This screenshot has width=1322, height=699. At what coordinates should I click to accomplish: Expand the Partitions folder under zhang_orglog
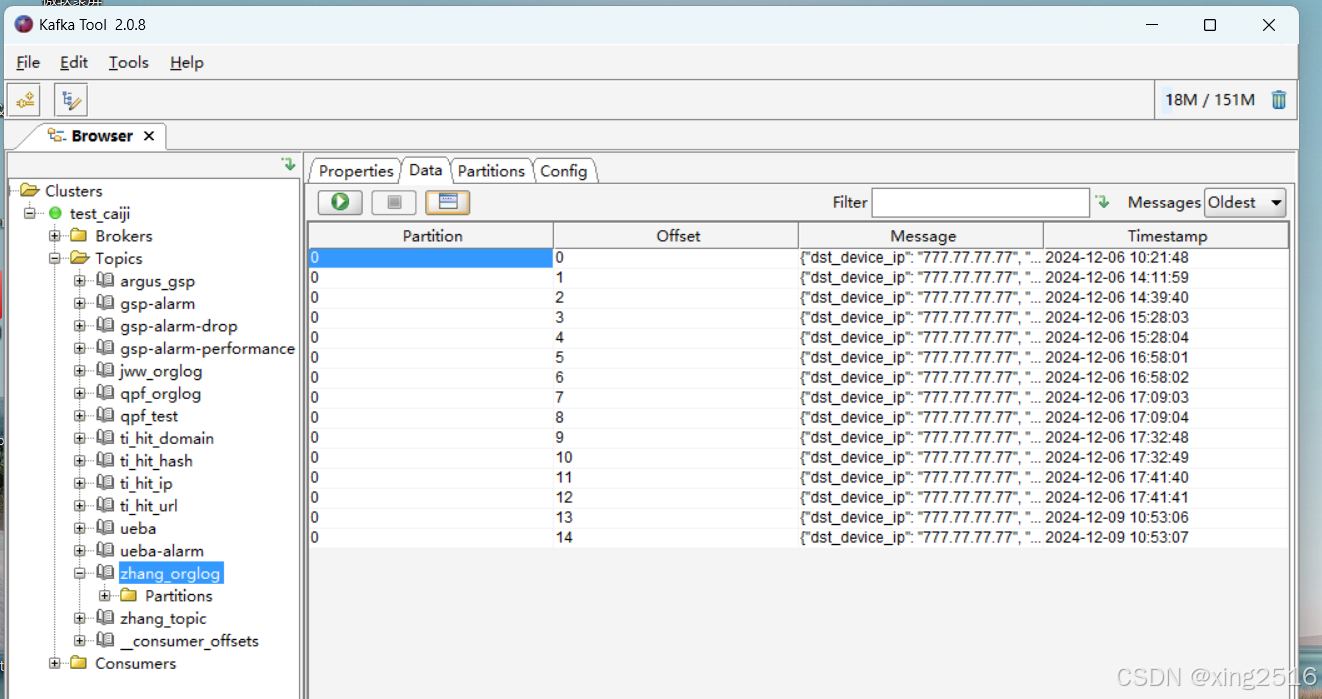coord(105,596)
